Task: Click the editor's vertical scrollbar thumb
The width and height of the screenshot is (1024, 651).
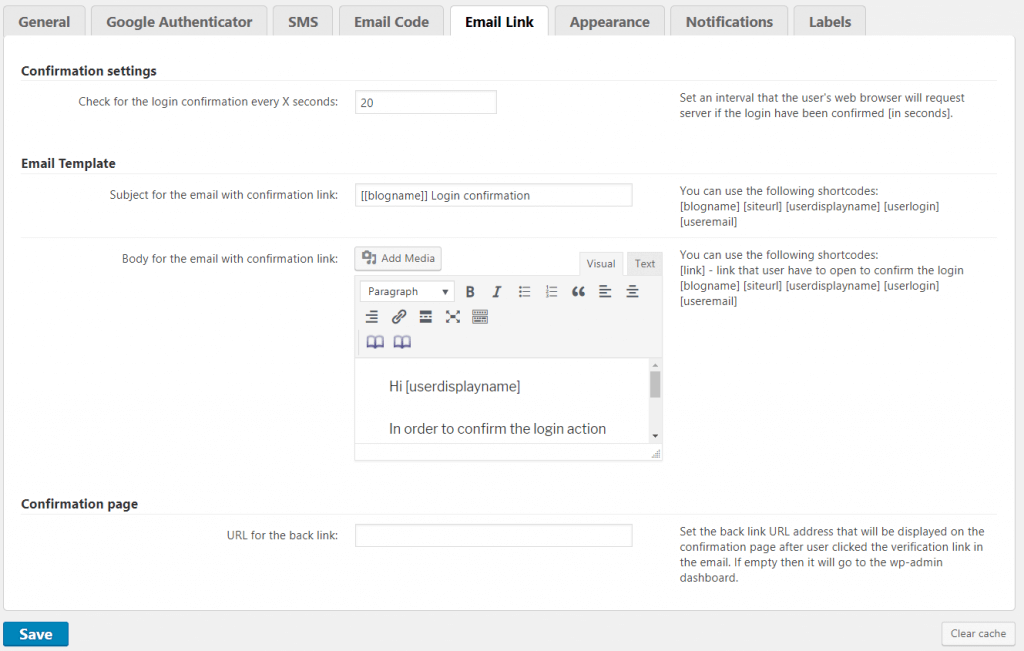Action: tap(655, 385)
